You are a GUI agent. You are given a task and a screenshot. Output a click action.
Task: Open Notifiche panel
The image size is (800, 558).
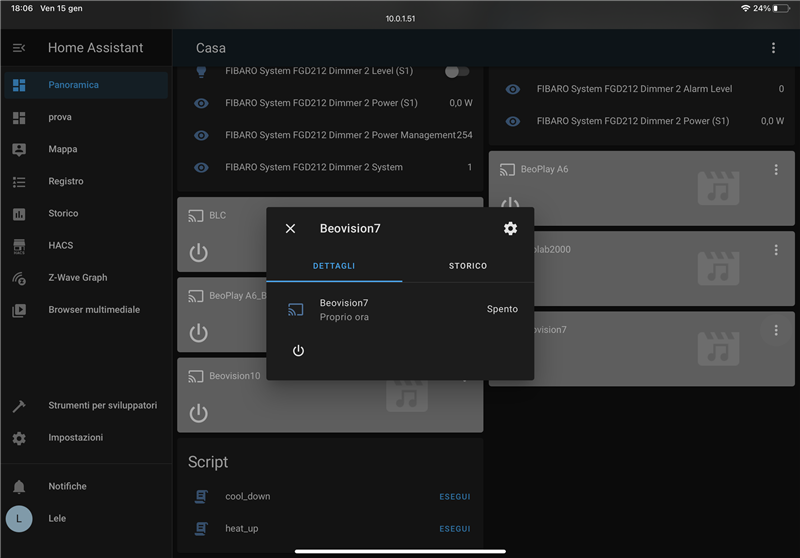point(67,486)
